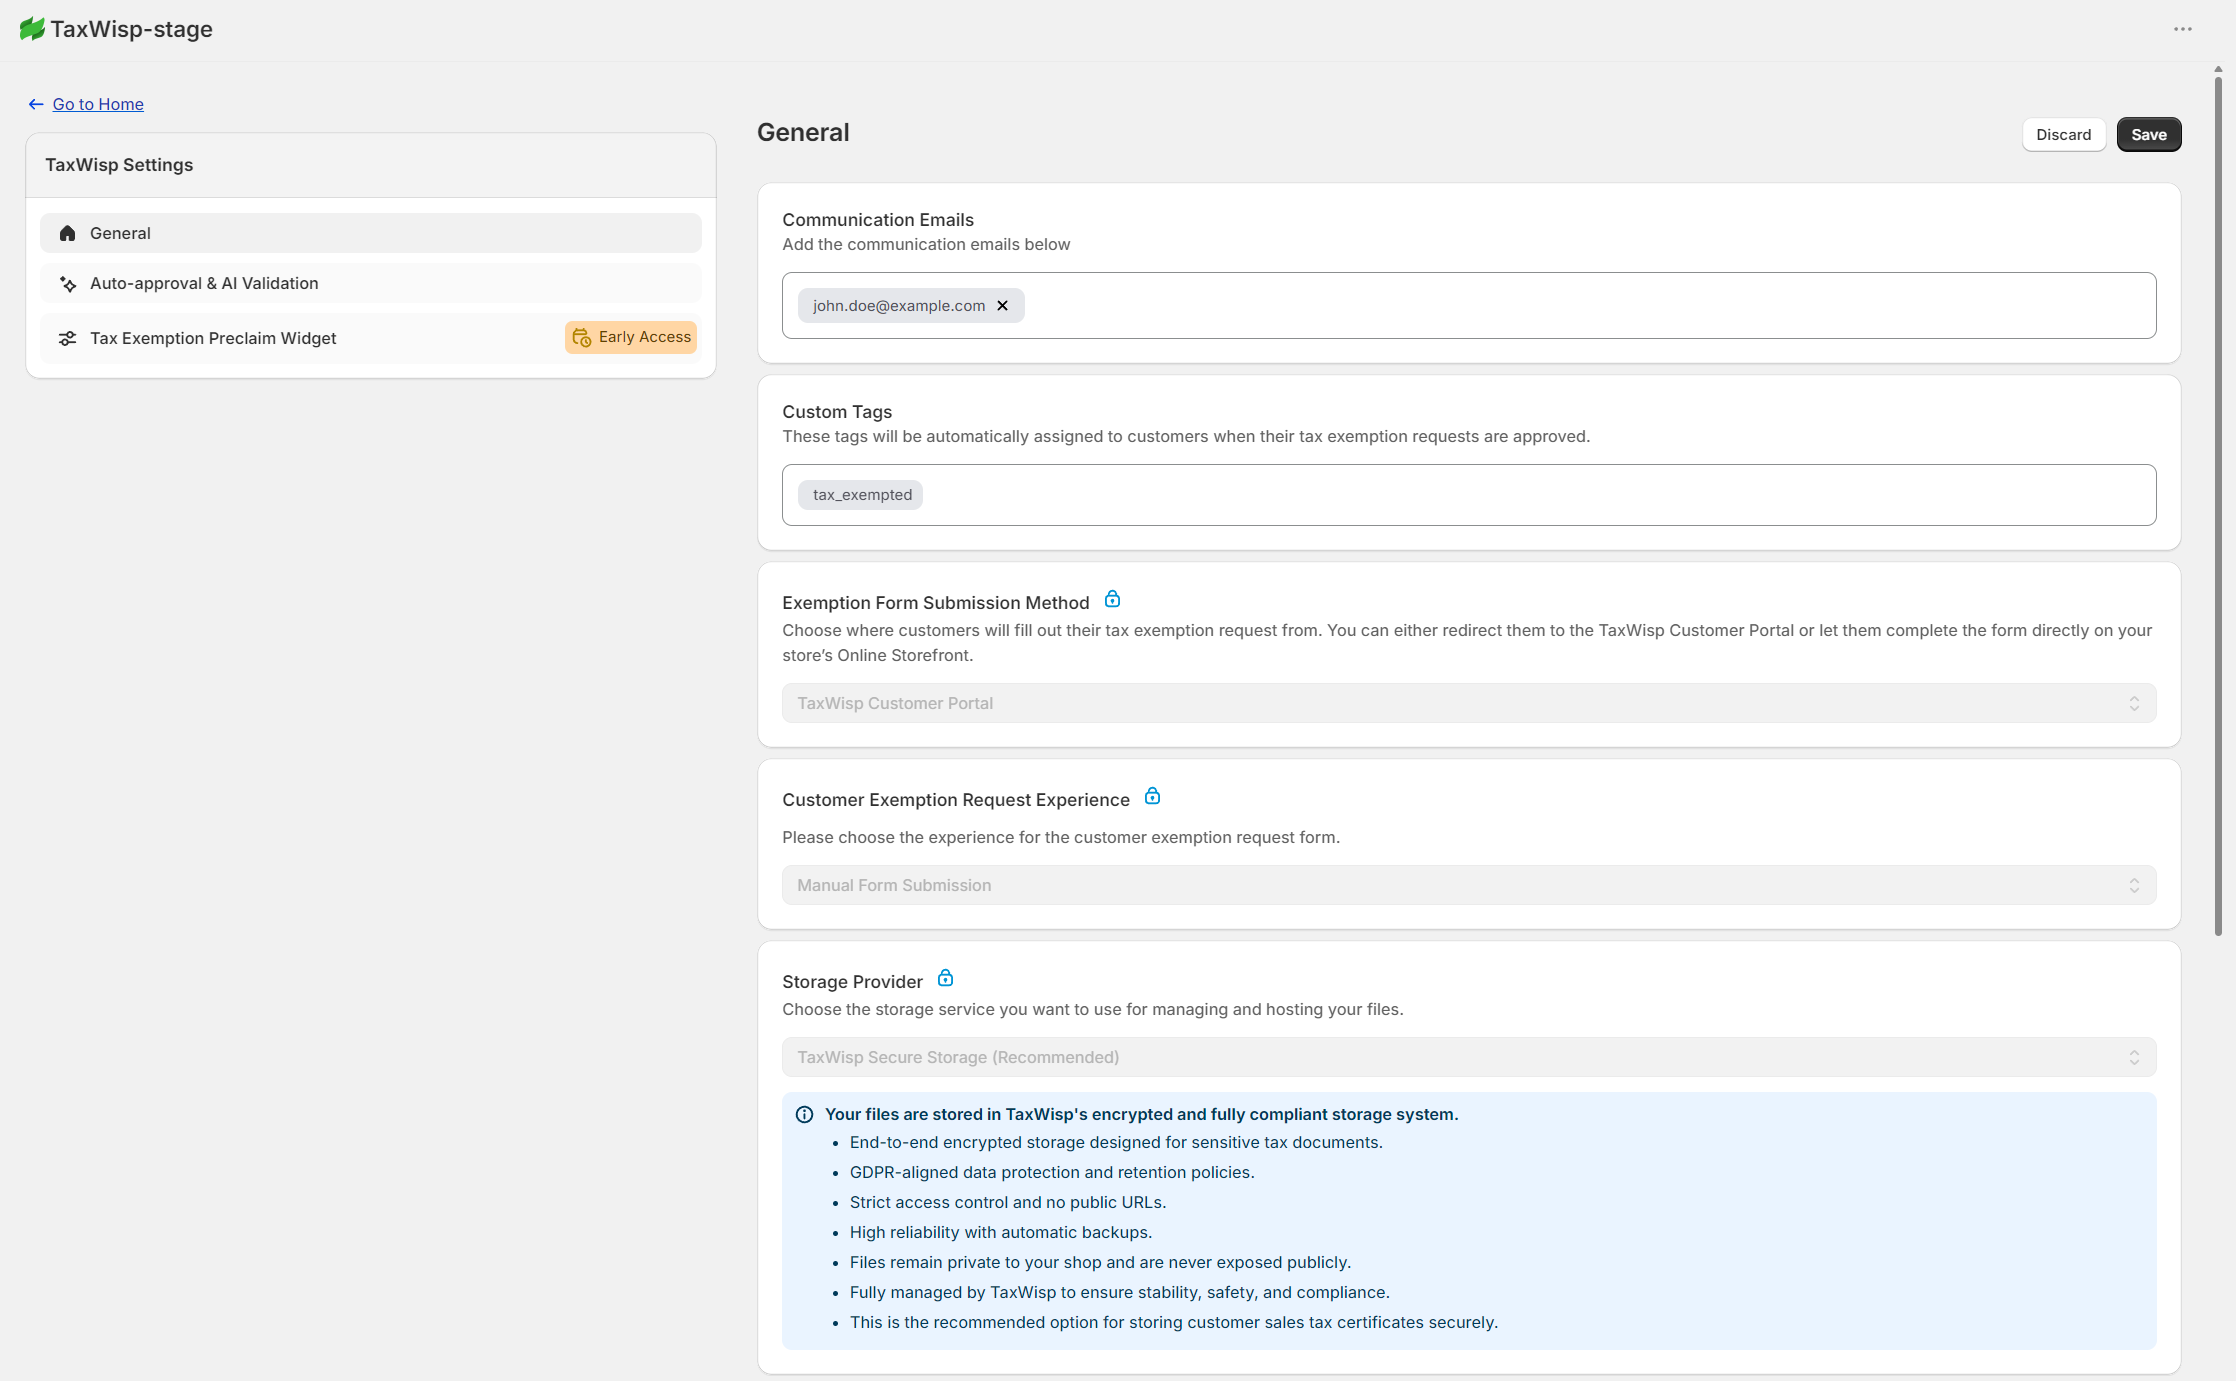The image size is (2236, 1381).
Task: Click the Early Access badge
Action: point(631,338)
